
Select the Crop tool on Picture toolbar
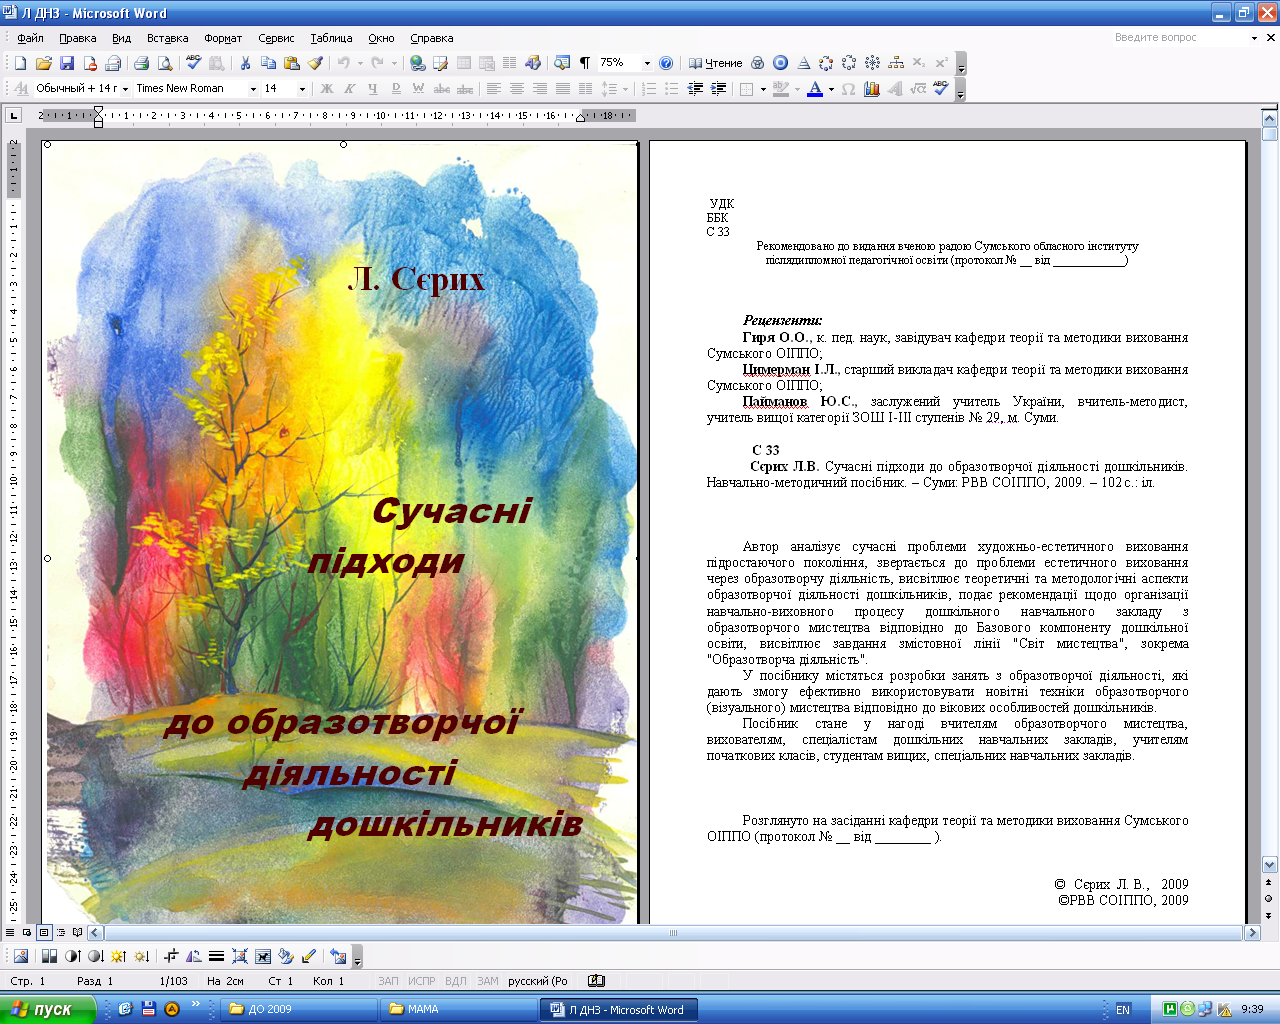(171, 956)
